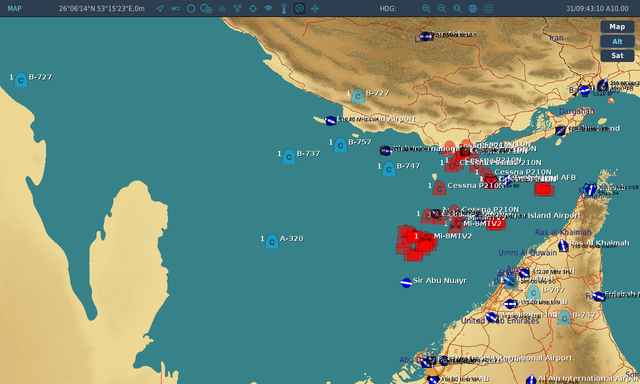
Task: Toggle the tower icon in toolbar
Action: point(284,9)
